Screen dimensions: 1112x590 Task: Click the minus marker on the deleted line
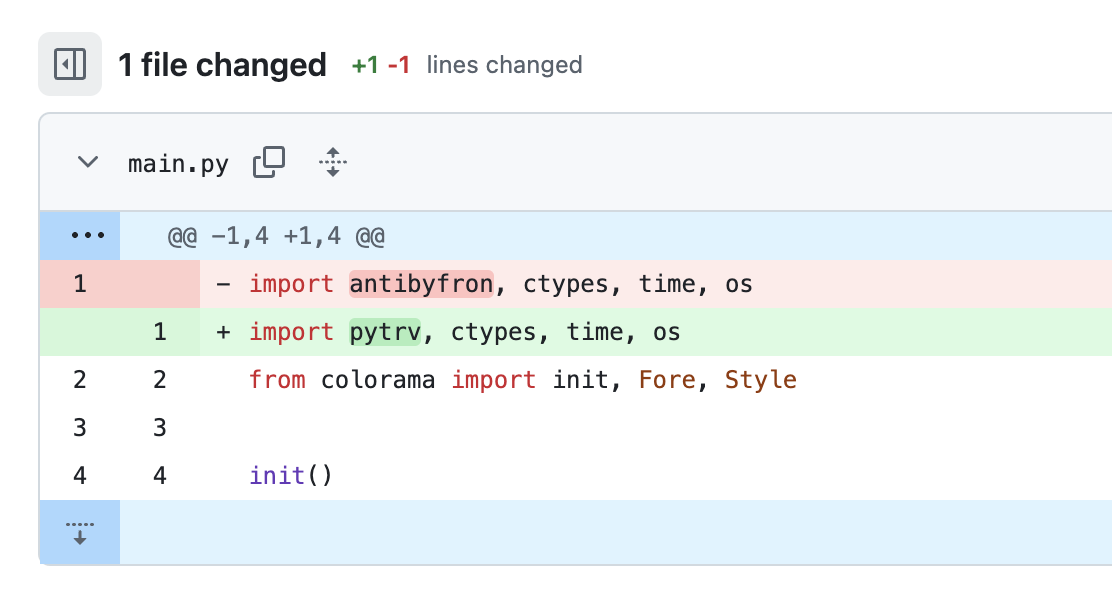pos(223,284)
